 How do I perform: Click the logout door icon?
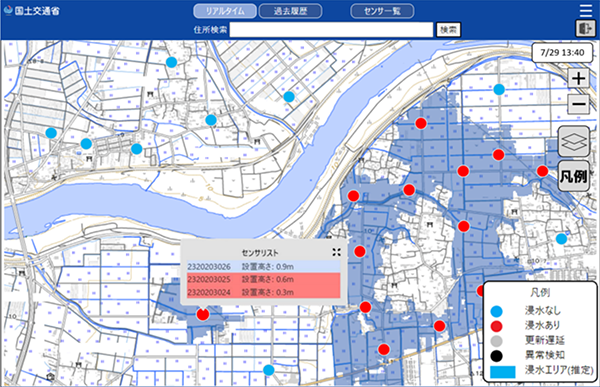[x=585, y=29]
